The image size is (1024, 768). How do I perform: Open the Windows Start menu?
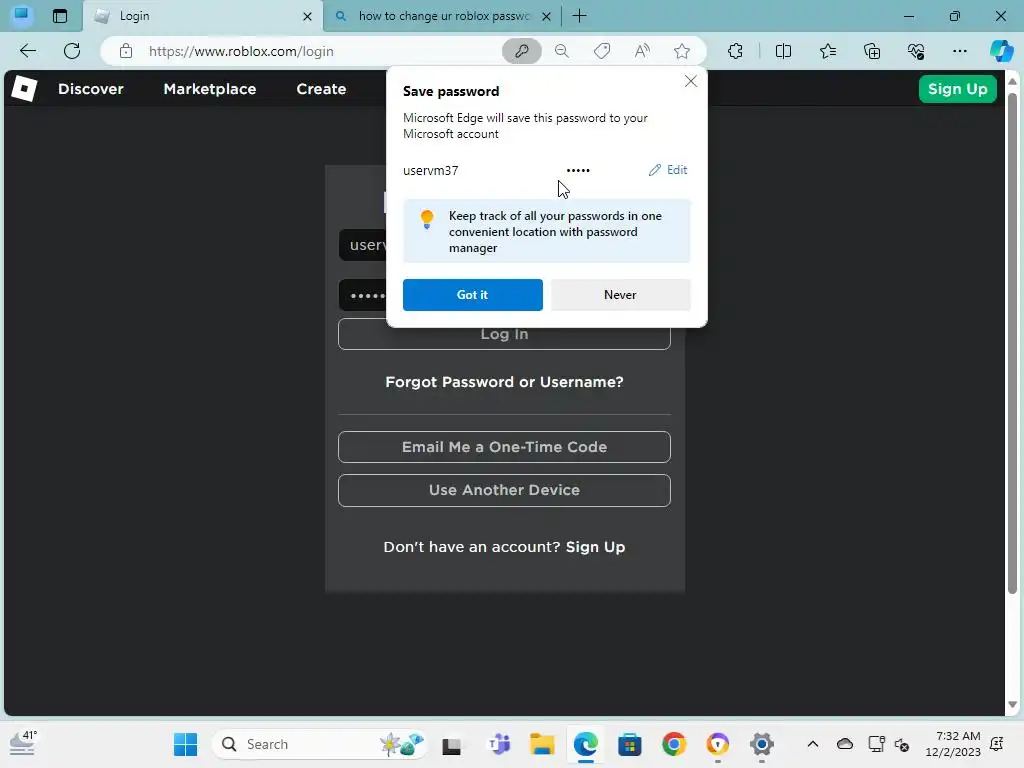pos(185,744)
